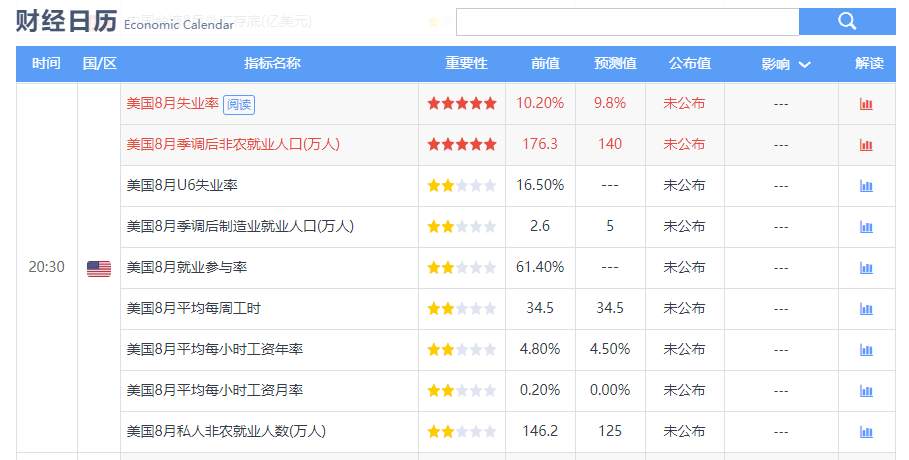
Task: Click into the calendar search field
Action: pos(627,22)
